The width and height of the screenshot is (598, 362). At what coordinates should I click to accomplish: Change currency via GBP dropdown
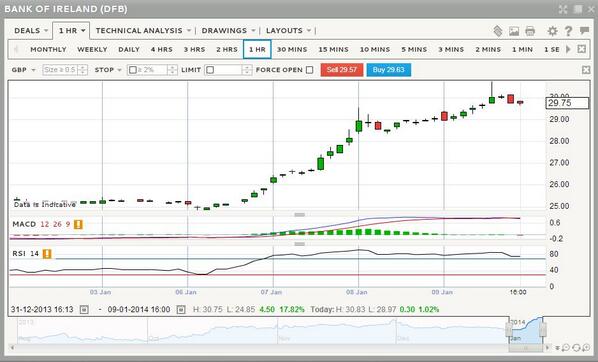23,70
